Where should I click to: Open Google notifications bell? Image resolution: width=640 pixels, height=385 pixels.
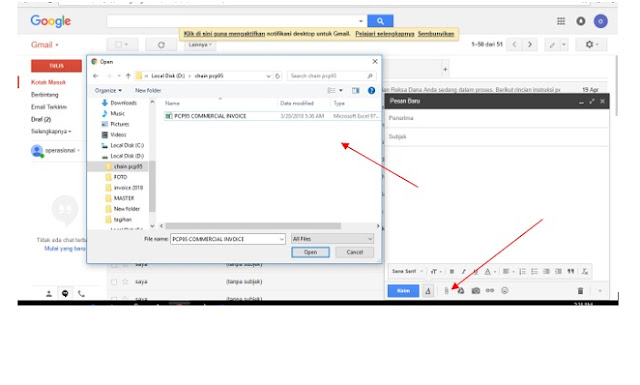point(580,21)
